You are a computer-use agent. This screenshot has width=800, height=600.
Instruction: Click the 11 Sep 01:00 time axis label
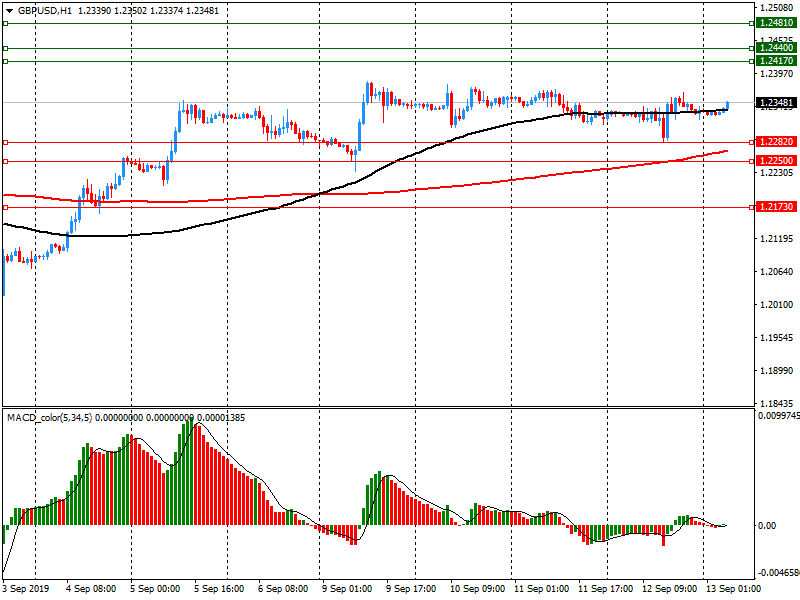pos(541,588)
